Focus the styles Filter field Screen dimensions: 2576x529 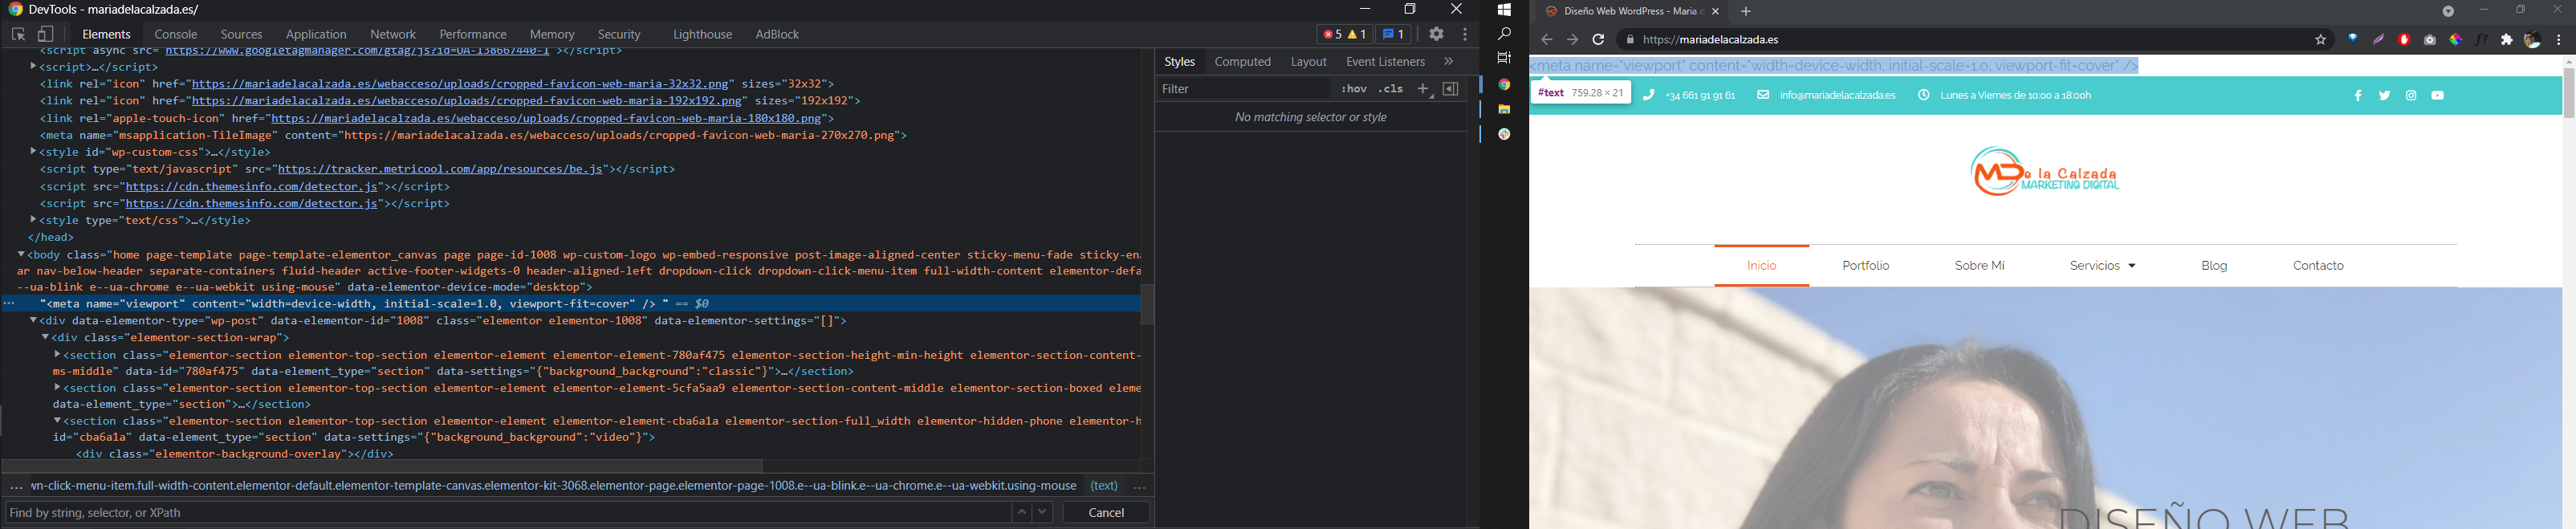tap(1245, 90)
